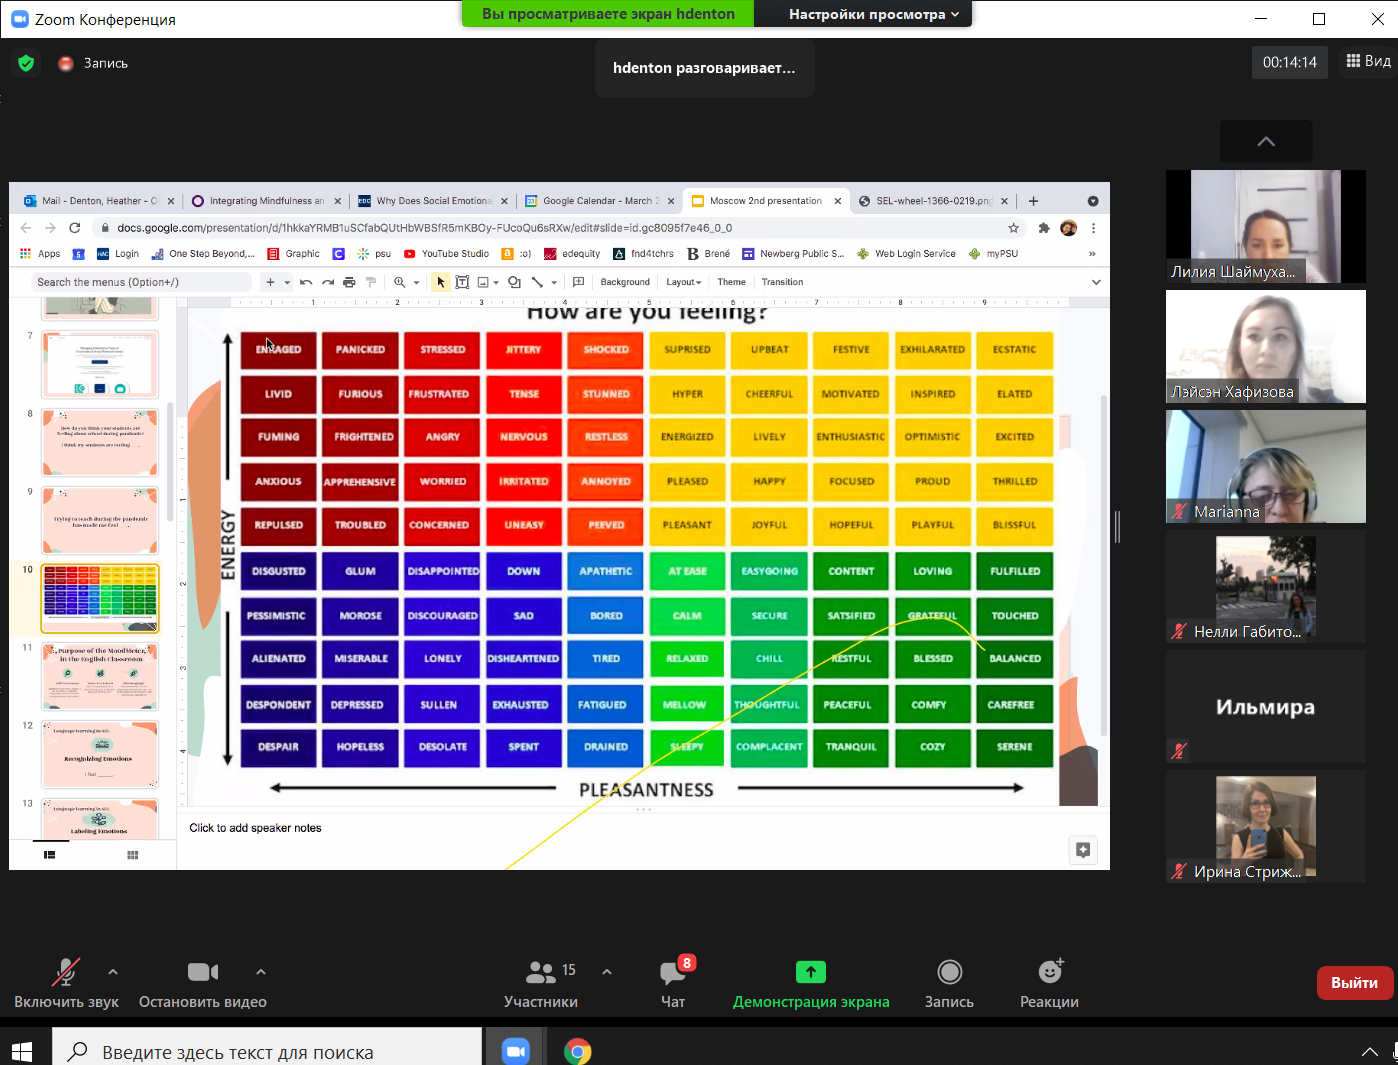1398x1065 pixels.
Task: Click the Windows taskbar search field
Action: (x=270, y=1051)
